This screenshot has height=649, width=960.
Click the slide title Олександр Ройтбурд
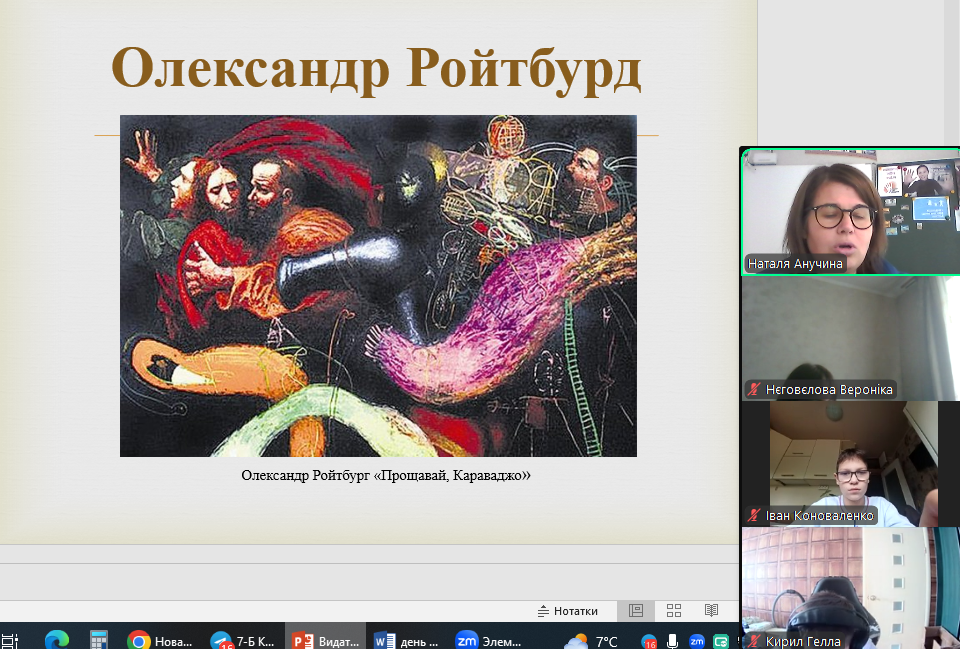[x=376, y=69]
